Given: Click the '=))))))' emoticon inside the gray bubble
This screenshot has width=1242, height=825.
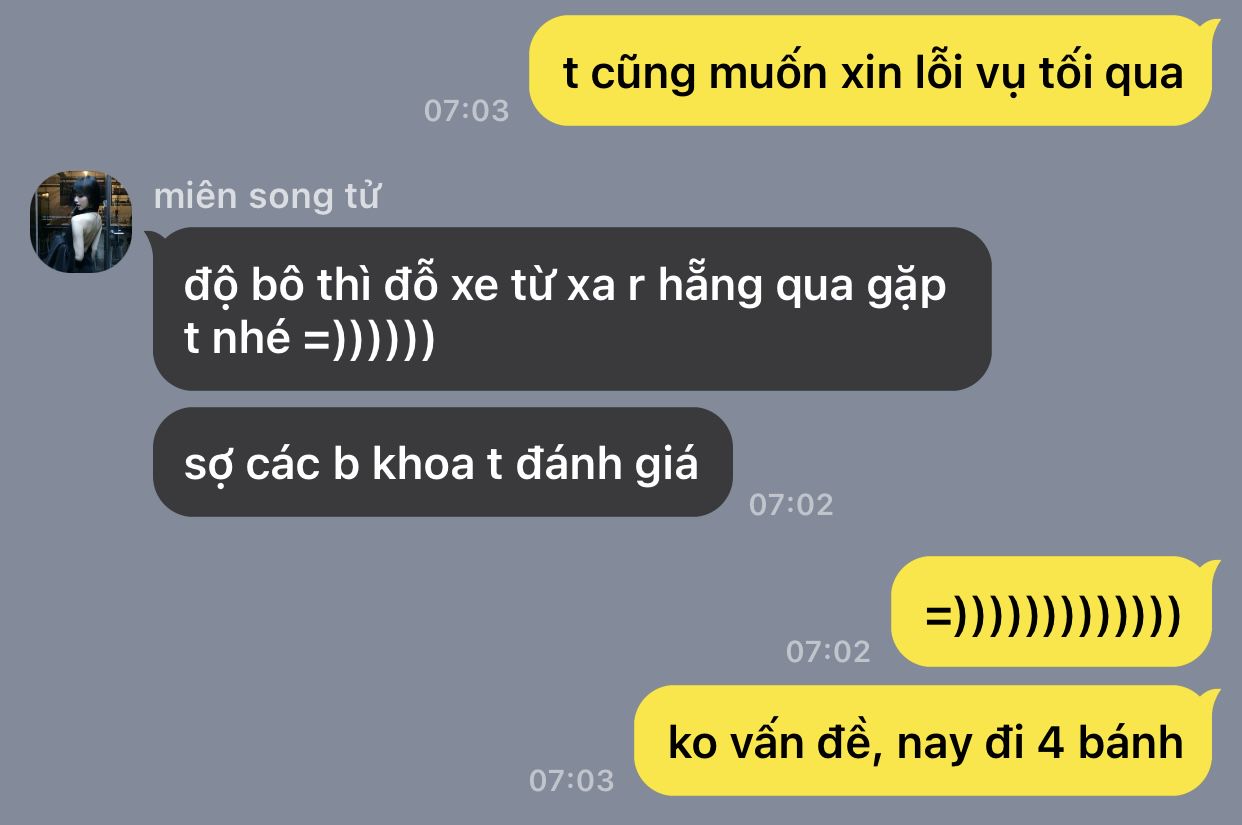Looking at the screenshot, I should (x=368, y=341).
